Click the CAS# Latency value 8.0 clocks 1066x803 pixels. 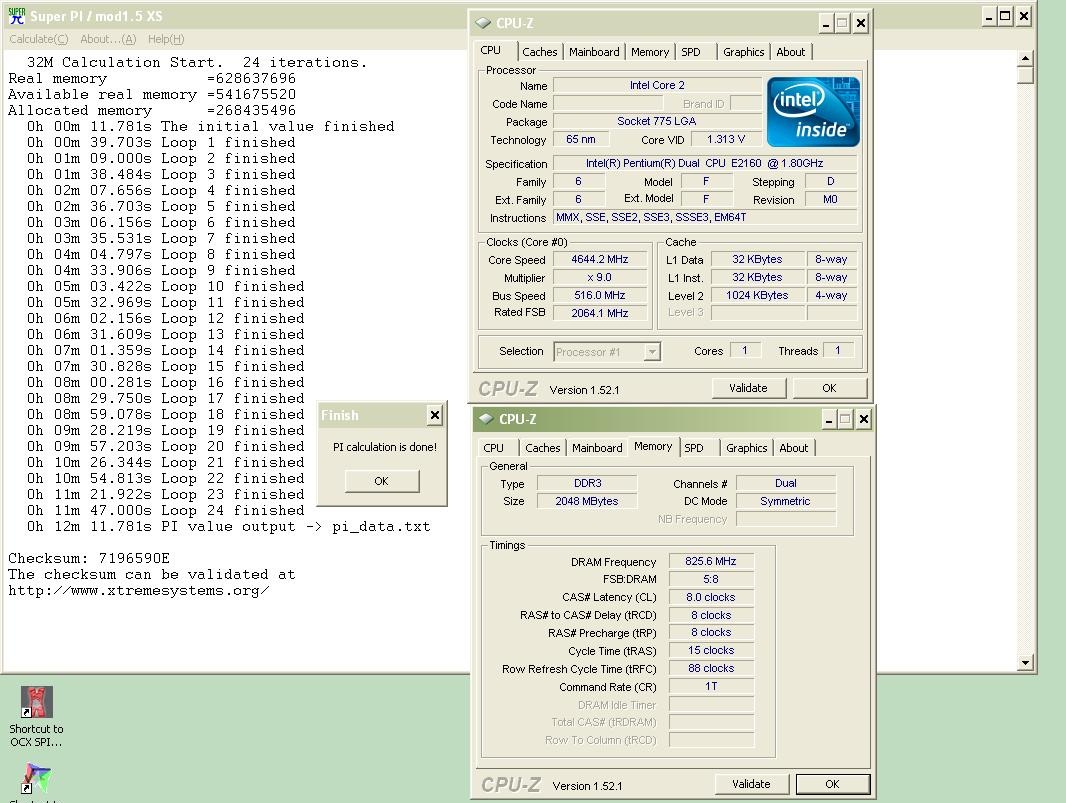711,598
